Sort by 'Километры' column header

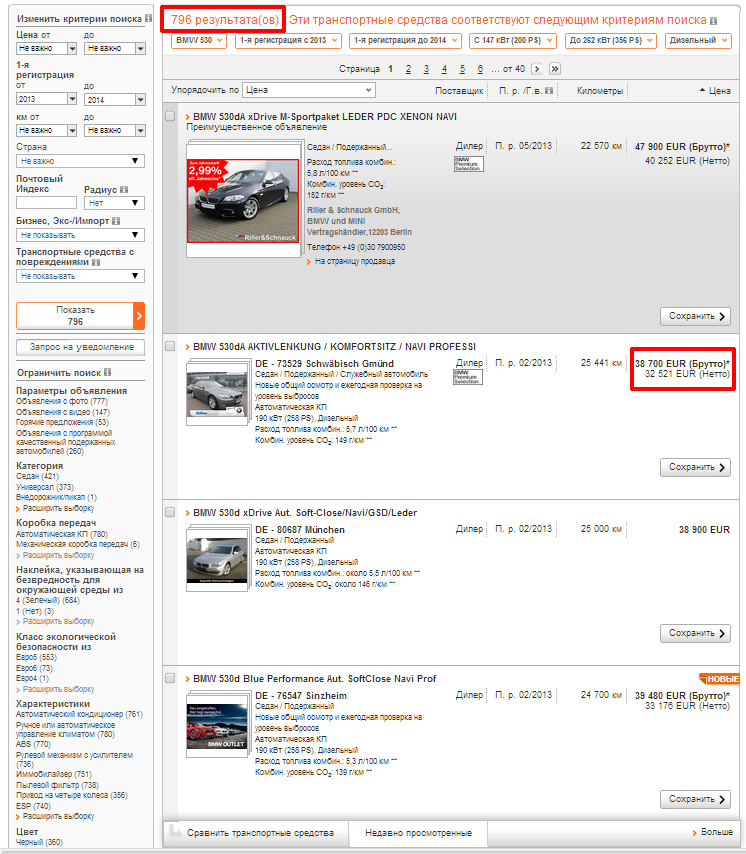point(600,91)
